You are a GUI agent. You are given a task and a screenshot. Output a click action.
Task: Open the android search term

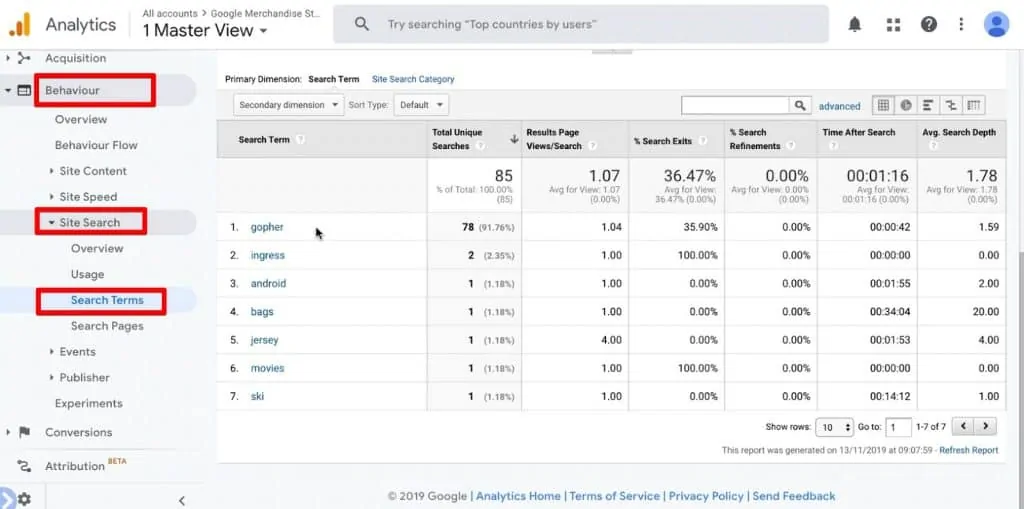click(268, 284)
